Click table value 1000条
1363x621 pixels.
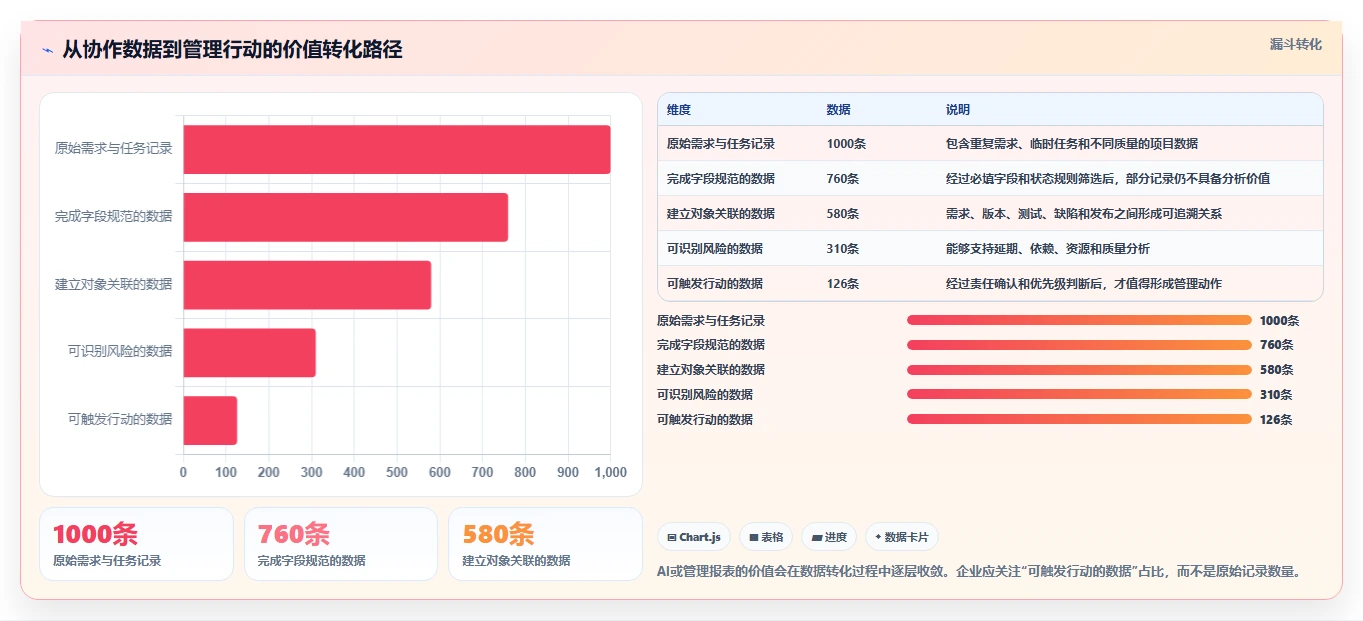846,144
